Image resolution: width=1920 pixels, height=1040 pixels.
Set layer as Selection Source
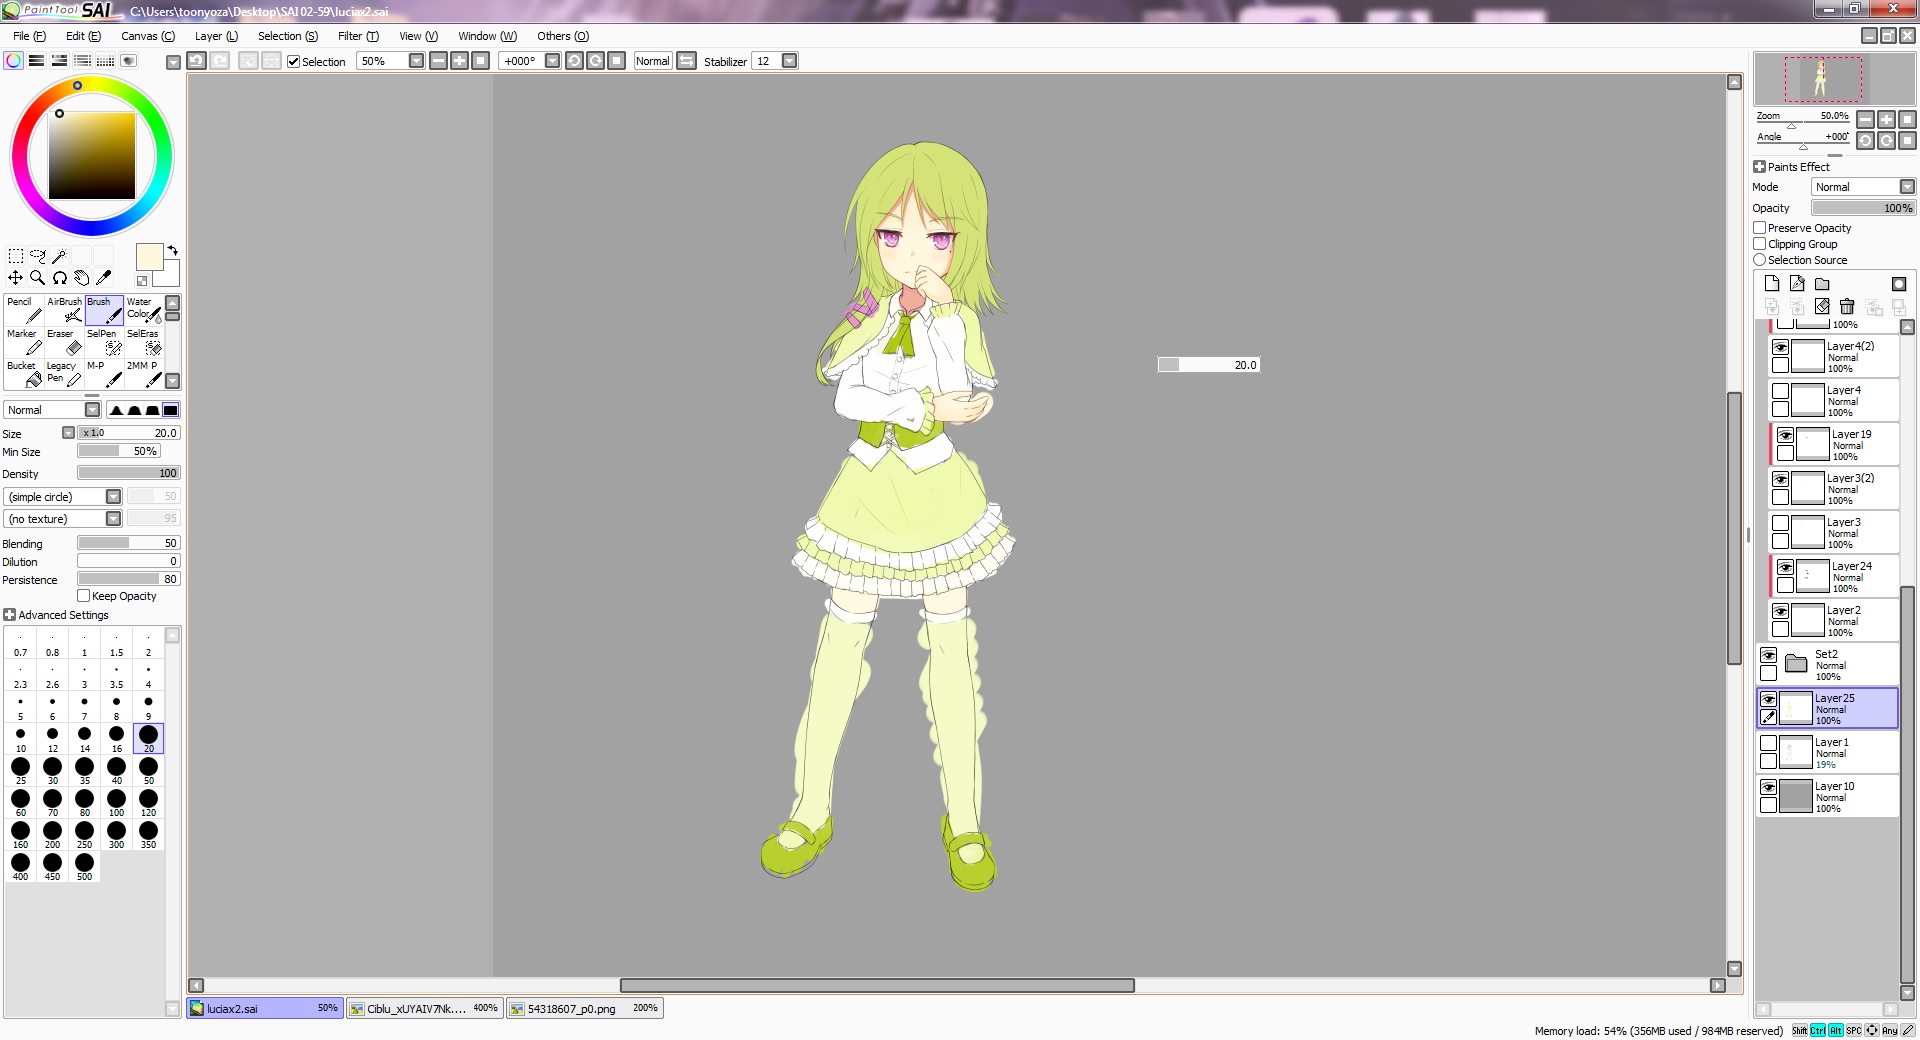1760,260
